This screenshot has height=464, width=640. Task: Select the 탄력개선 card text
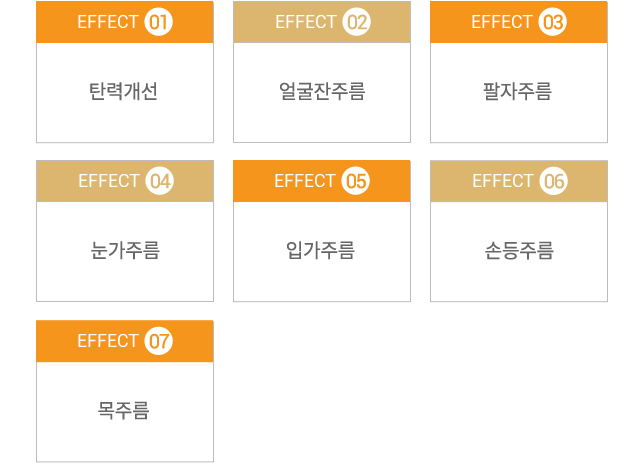click(x=123, y=91)
